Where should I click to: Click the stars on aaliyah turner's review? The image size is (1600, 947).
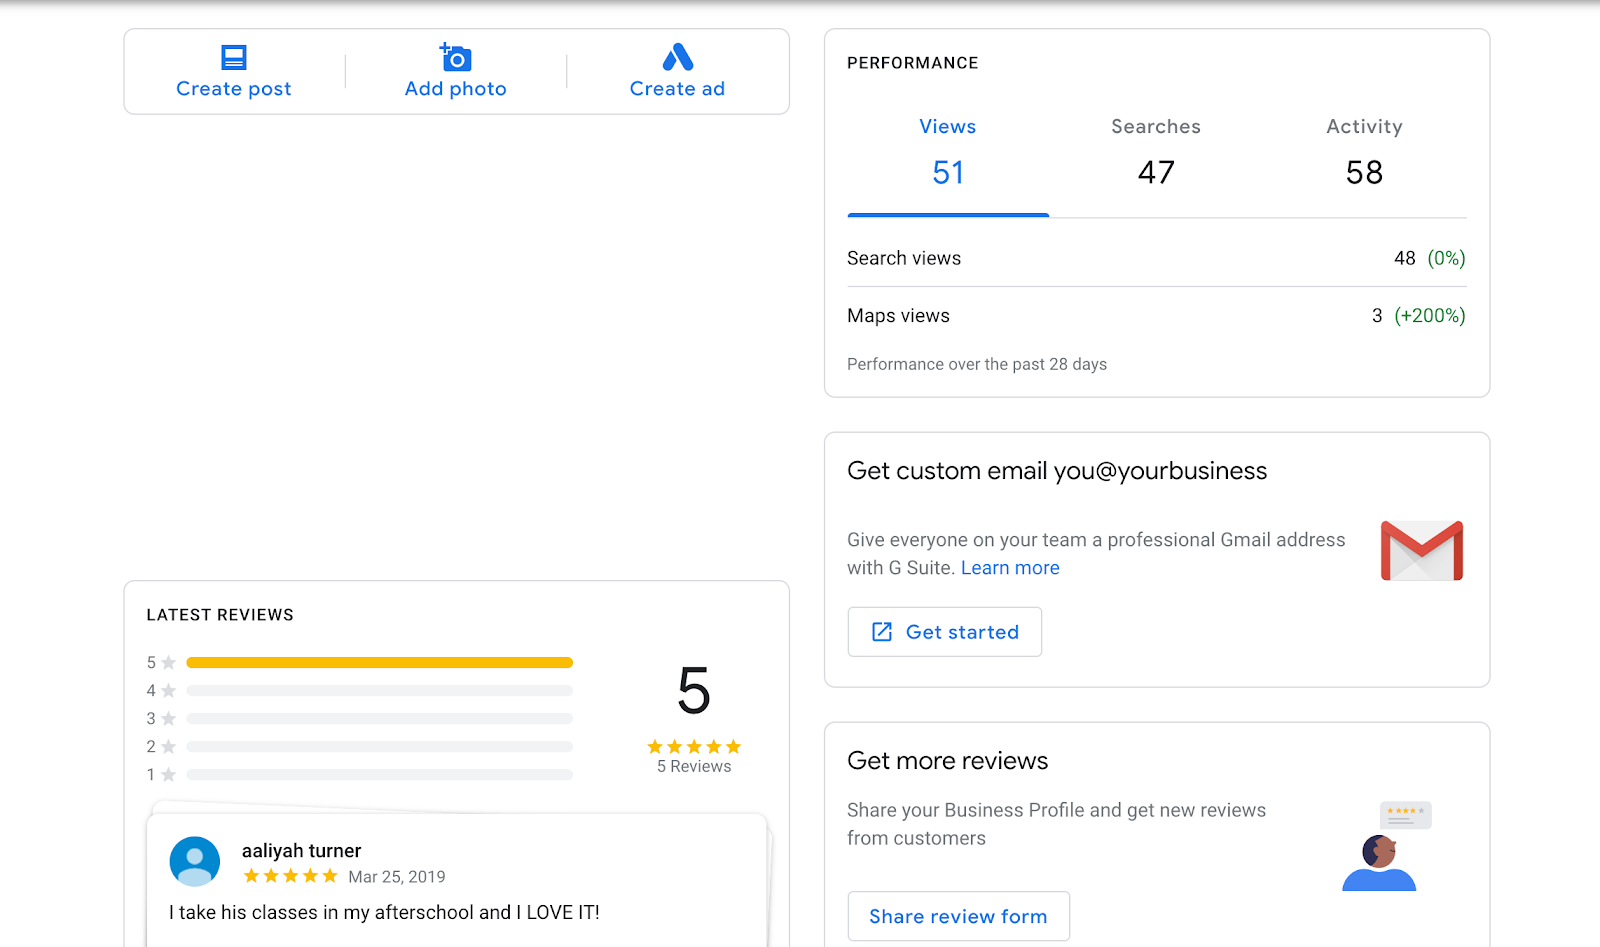(x=291, y=876)
